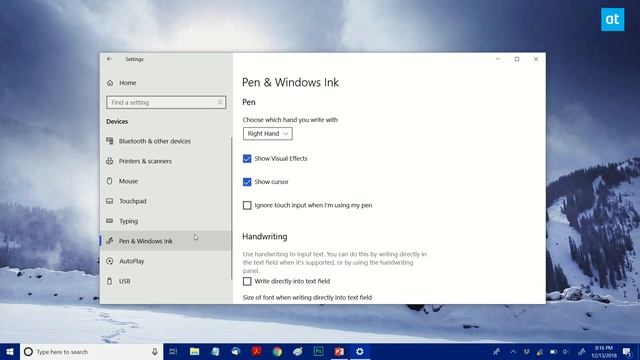The height and width of the screenshot is (360, 640).
Task: Click the Cortana circle icon
Action: (x=28, y=352)
